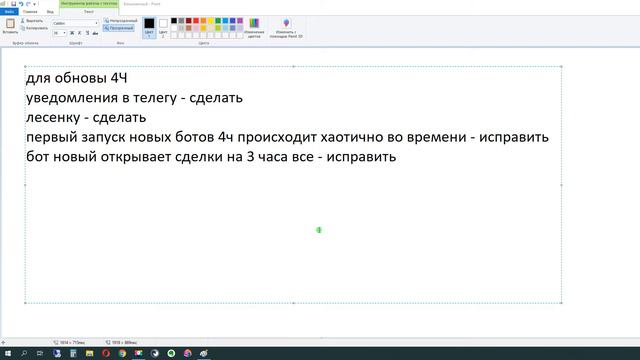Open Google Chrome from the taskbar
This screenshot has width=640, height=360.
pyautogui.click(x=122, y=353)
